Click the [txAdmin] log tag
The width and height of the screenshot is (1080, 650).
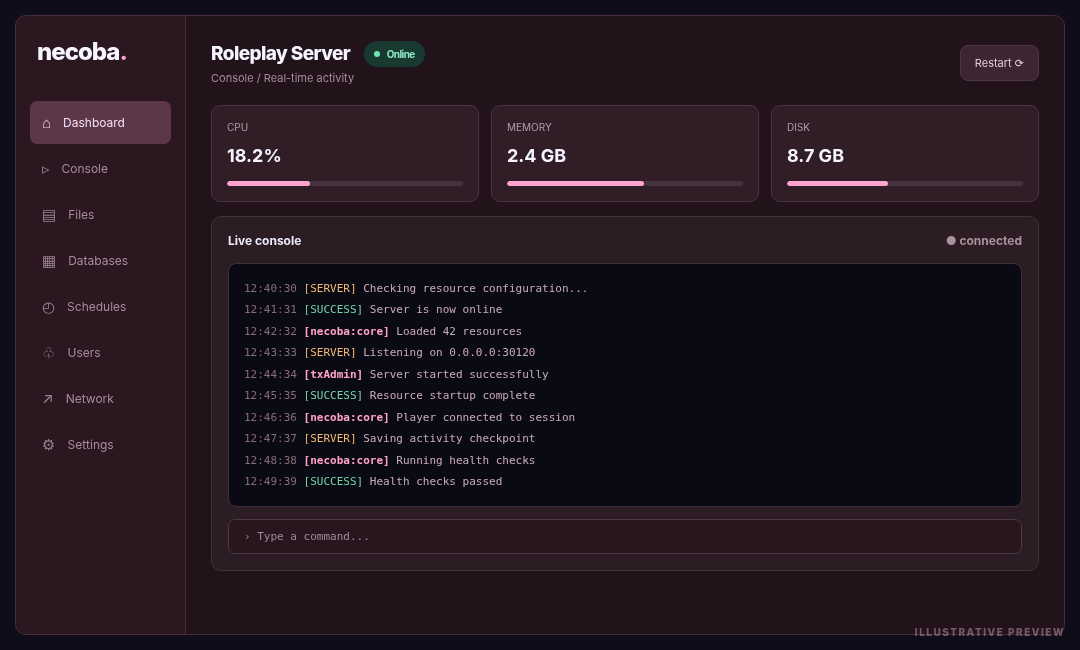[x=333, y=375]
